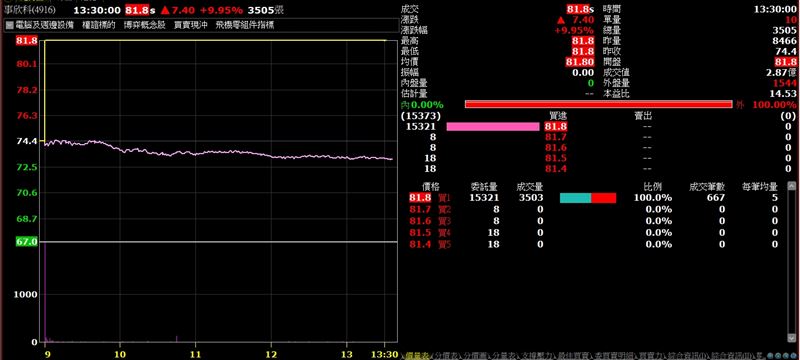Click the 1000 volume axis label

[27, 295]
